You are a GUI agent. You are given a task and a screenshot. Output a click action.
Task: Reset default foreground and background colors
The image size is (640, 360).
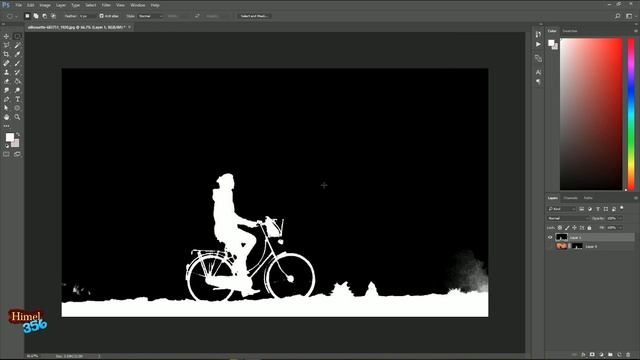tap(7, 146)
